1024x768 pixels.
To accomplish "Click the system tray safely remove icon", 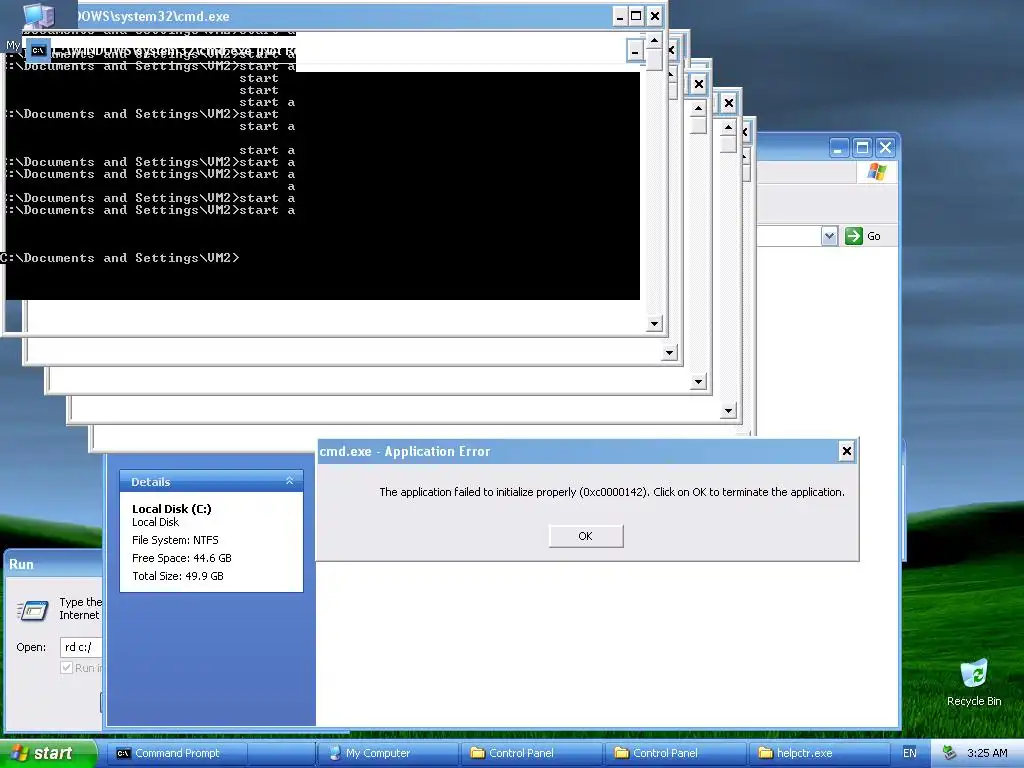I will (x=949, y=753).
